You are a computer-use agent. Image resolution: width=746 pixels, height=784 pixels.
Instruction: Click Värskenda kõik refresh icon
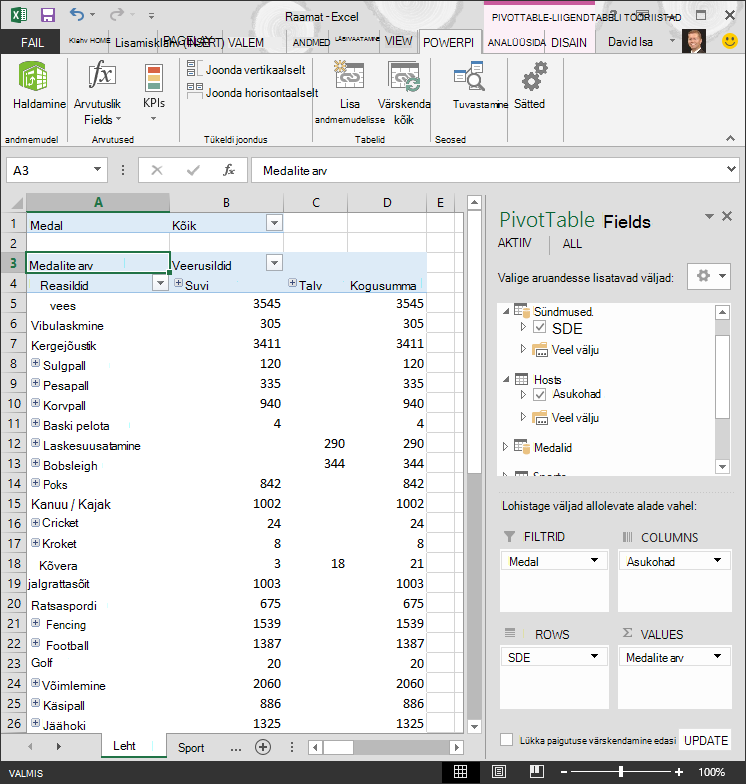click(x=404, y=76)
